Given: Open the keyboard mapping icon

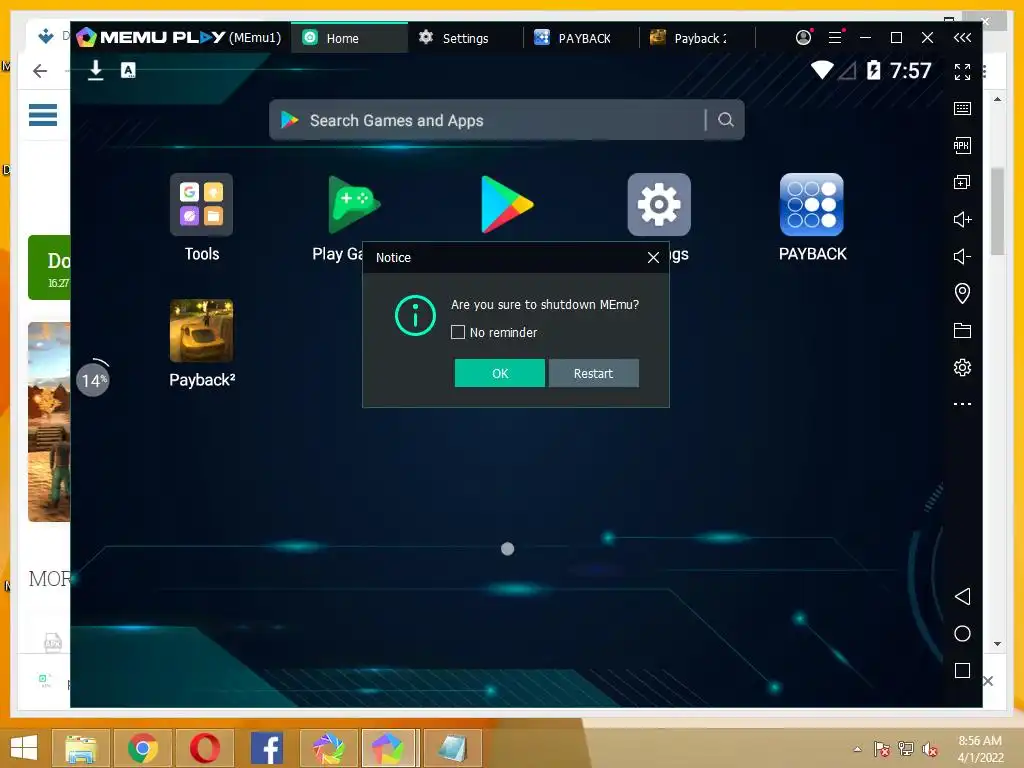Looking at the screenshot, I should pos(962,108).
